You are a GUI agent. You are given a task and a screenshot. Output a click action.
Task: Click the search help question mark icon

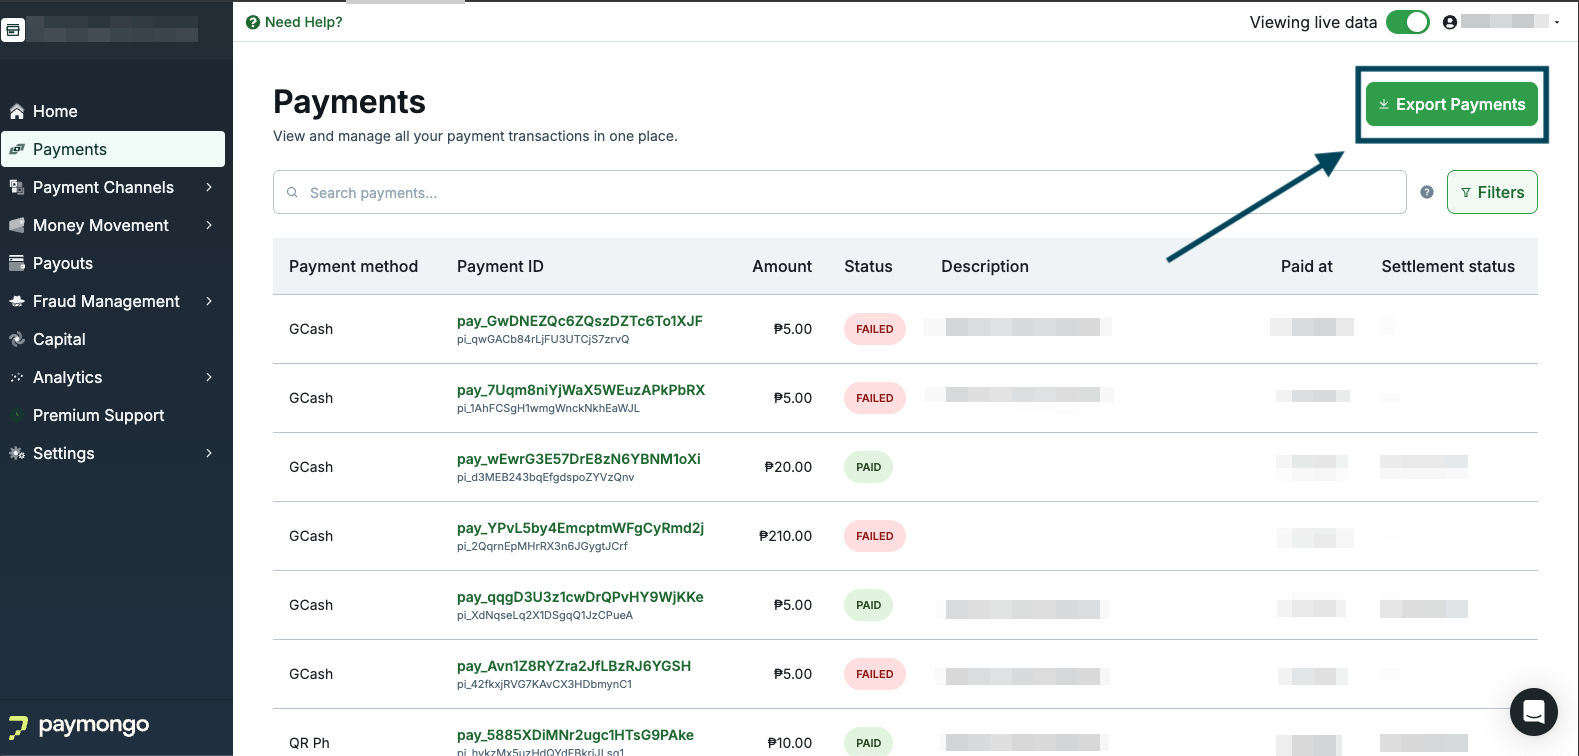click(x=1427, y=192)
